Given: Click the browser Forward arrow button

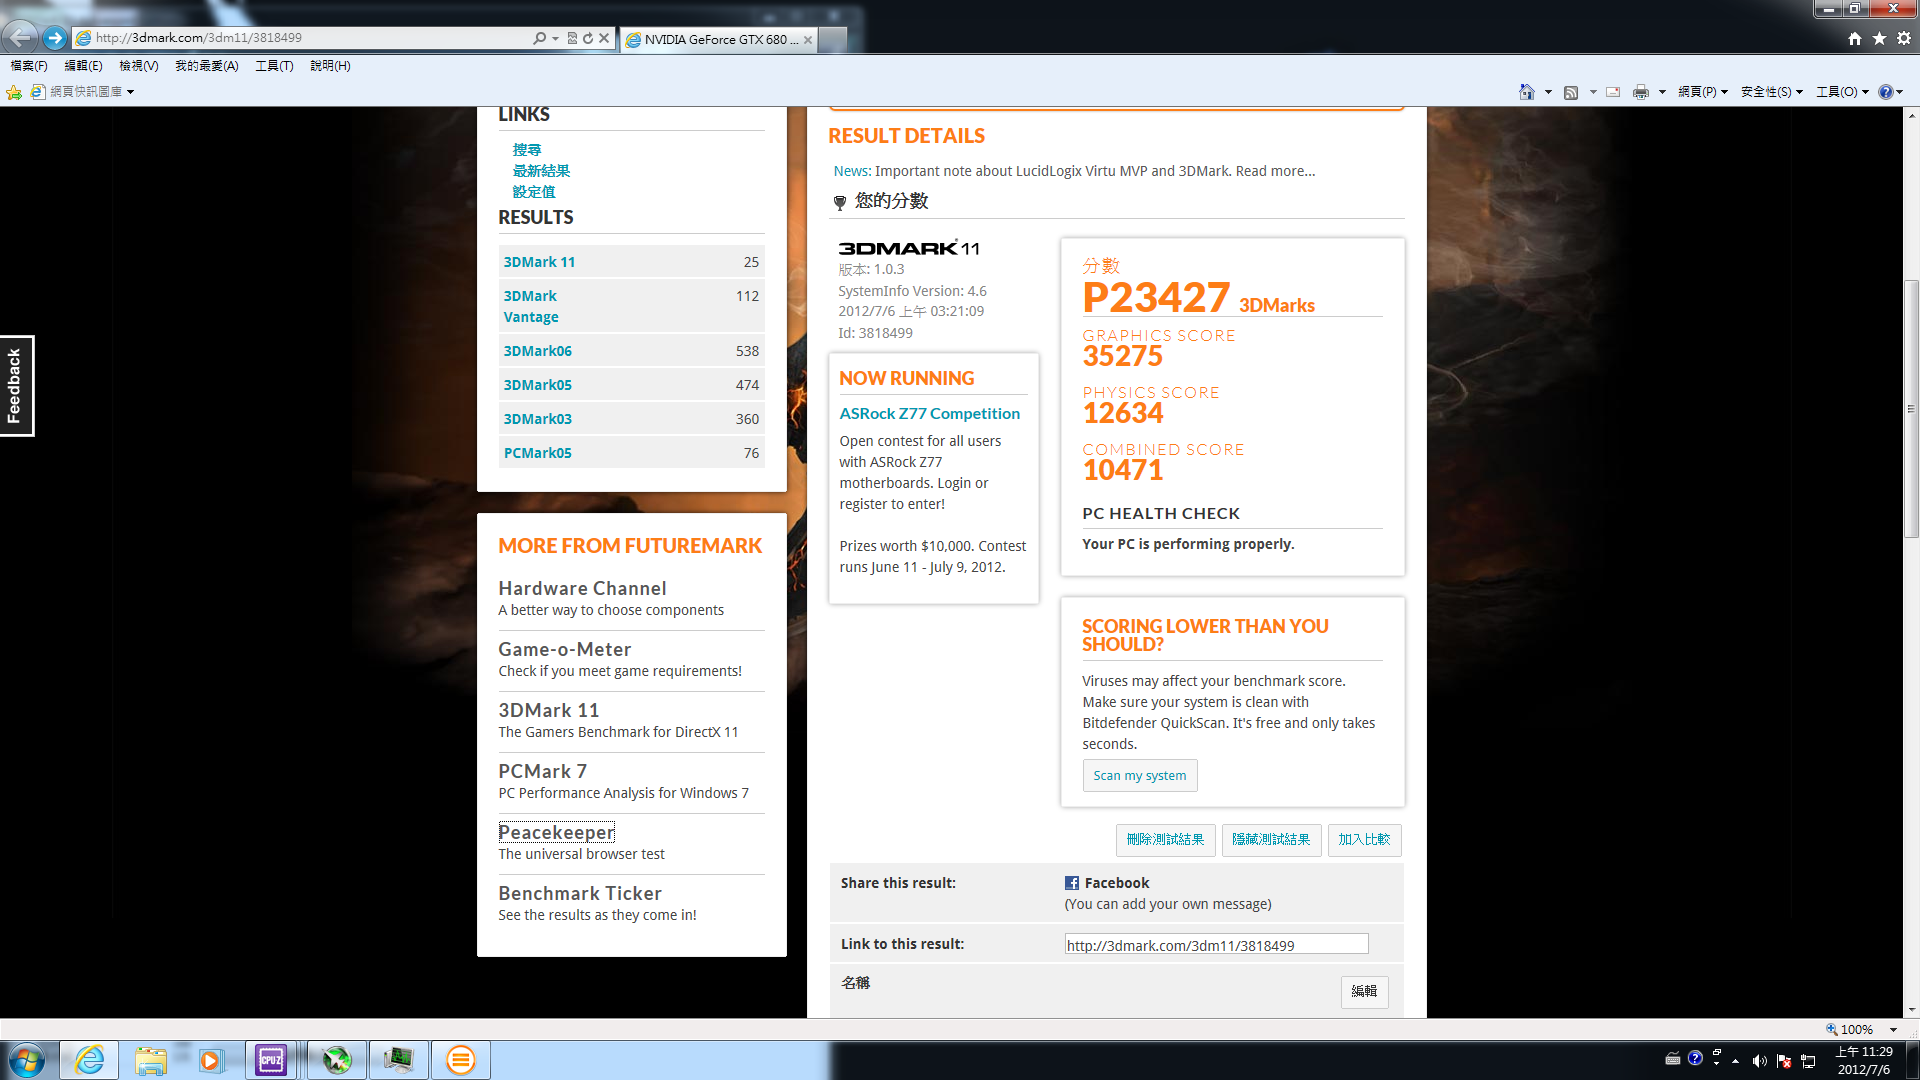Looking at the screenshot, I should pos(55,38).
